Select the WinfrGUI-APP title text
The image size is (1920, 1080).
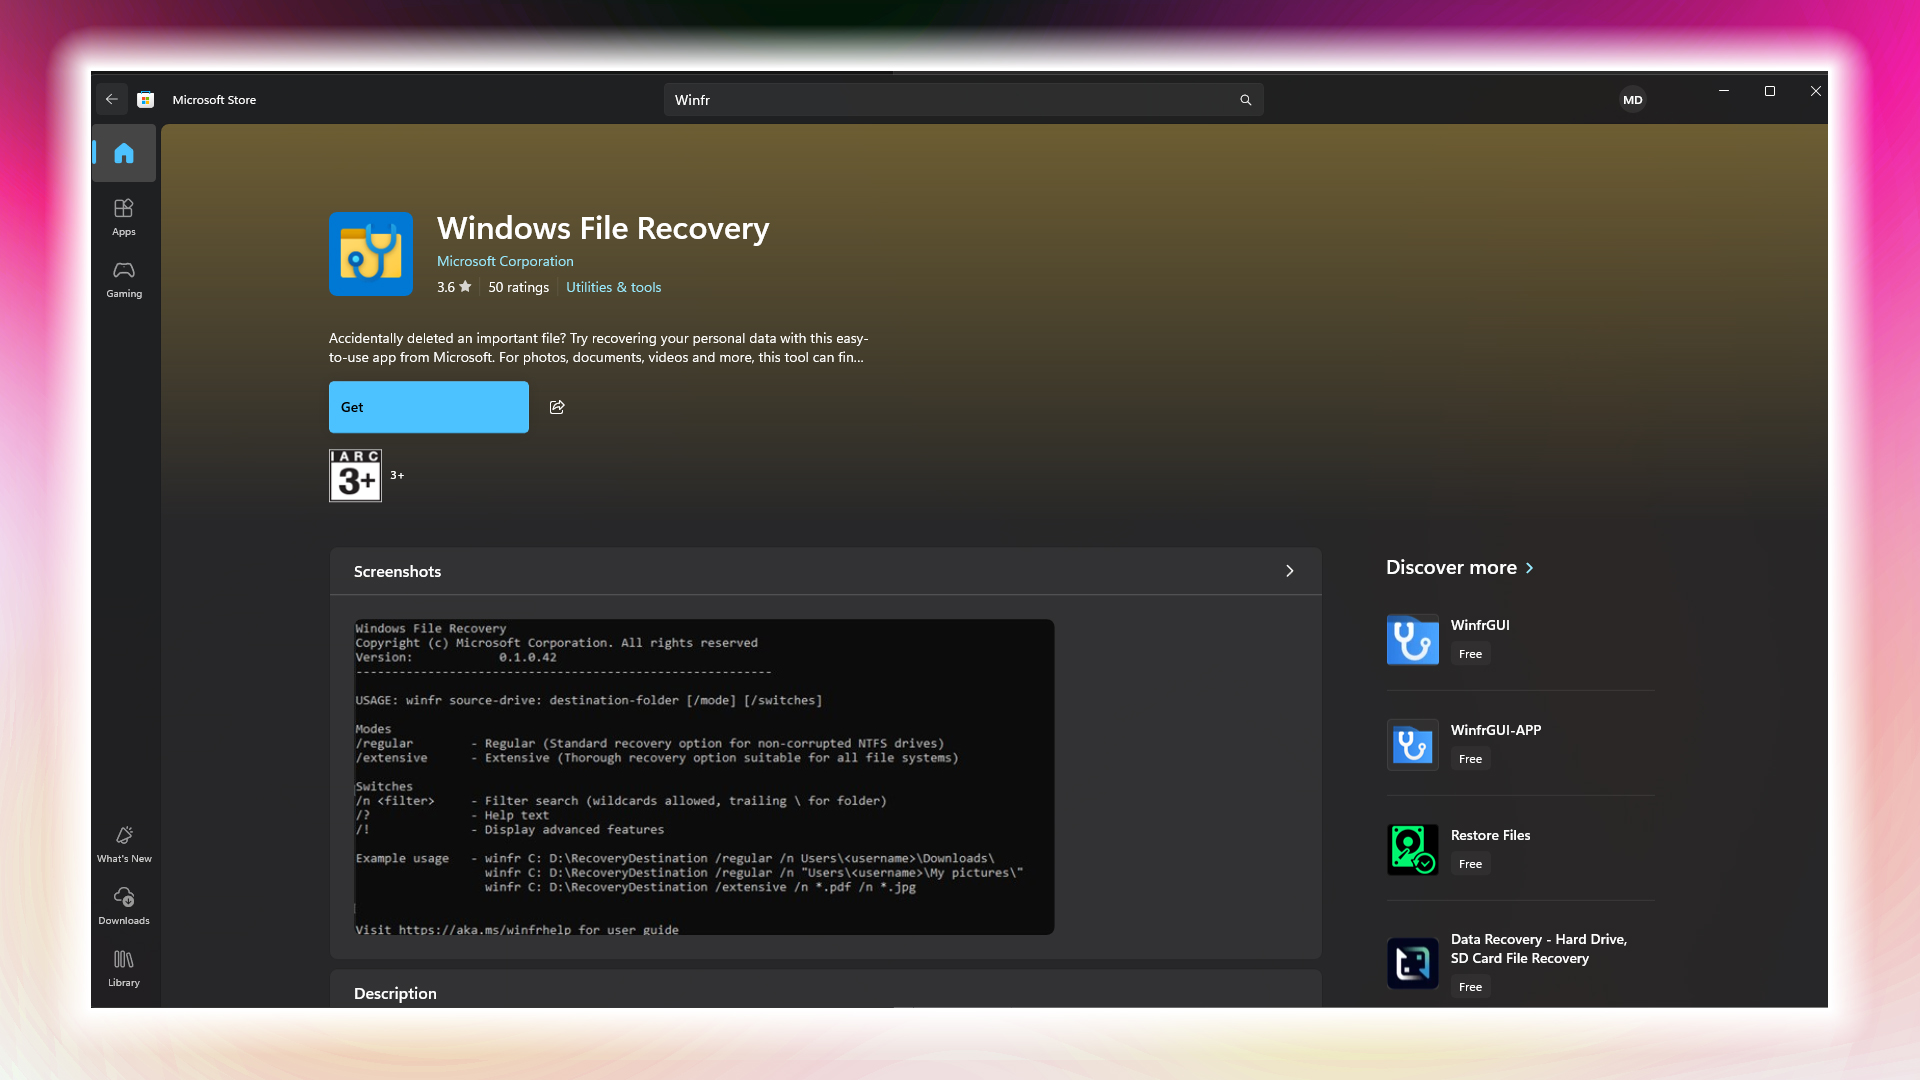point(1496,730)
